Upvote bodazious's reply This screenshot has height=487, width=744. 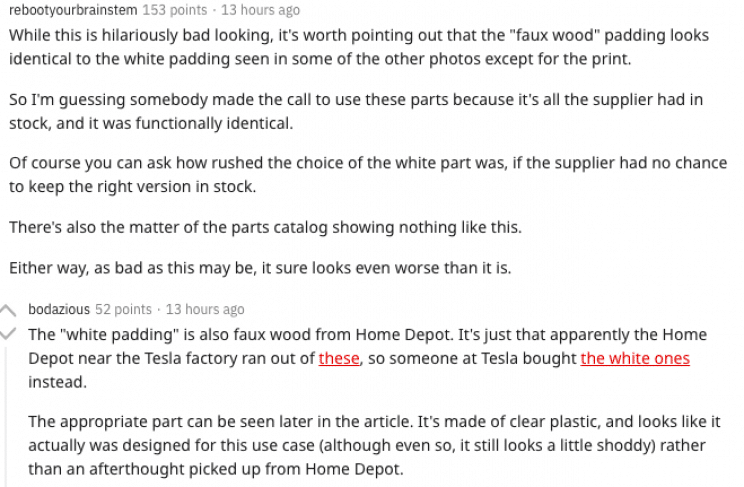coord(11,310)
